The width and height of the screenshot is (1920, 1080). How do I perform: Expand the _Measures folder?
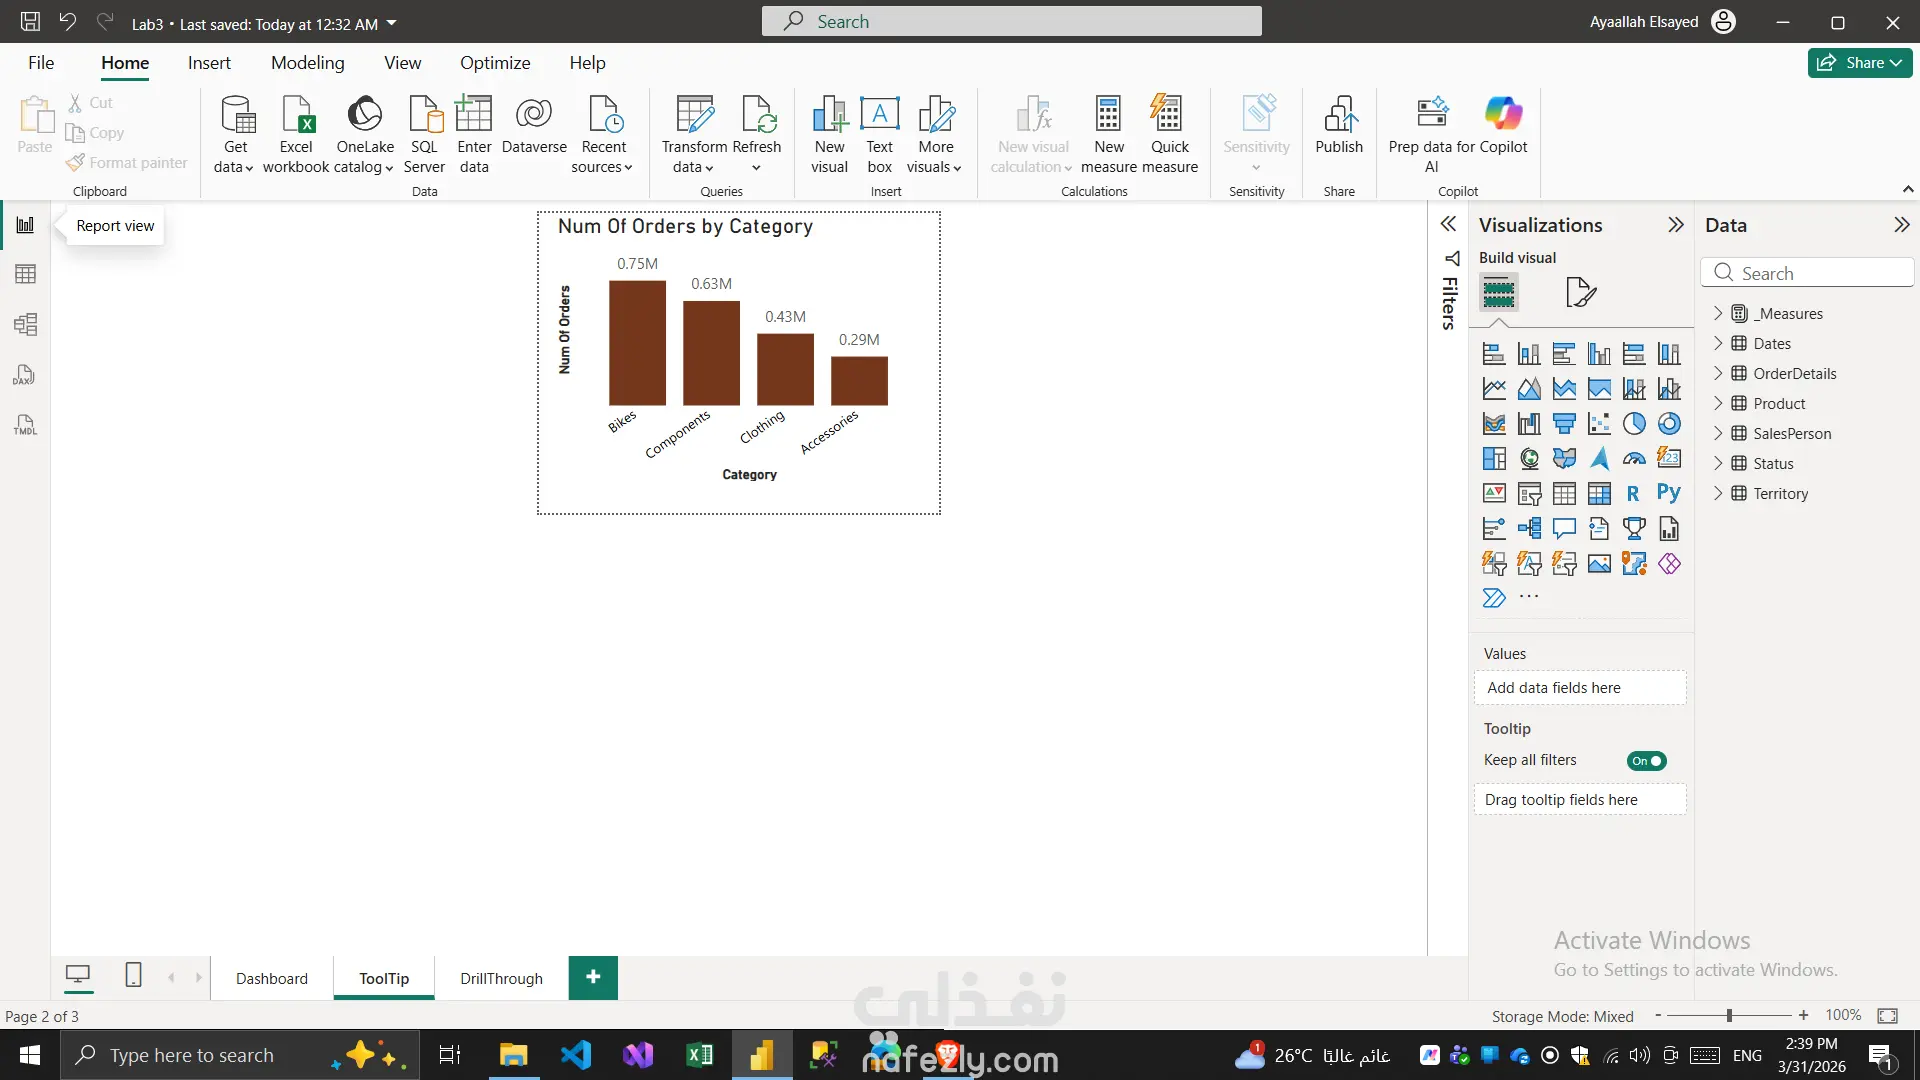point(1718,313)
